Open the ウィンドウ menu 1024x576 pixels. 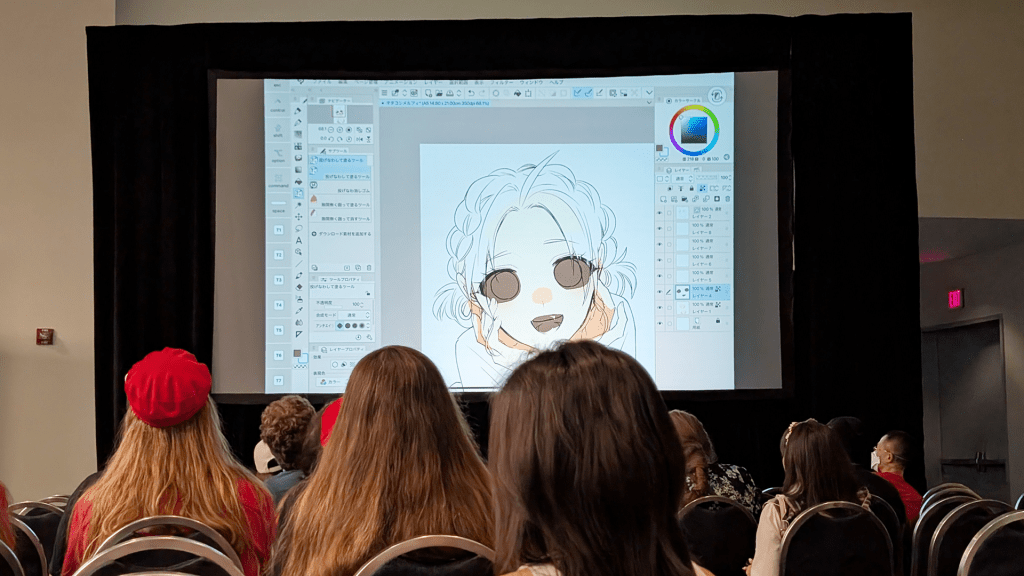click(x=533, y=82)
